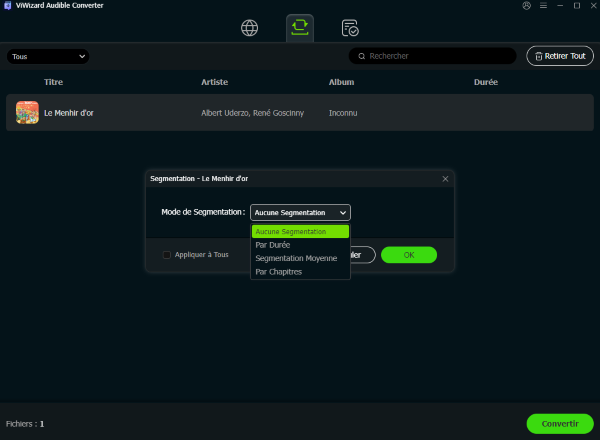Click the partially hidden Annuler button
Image resolution: width=600 pixels, height=440 pixels.
(363, 255)
